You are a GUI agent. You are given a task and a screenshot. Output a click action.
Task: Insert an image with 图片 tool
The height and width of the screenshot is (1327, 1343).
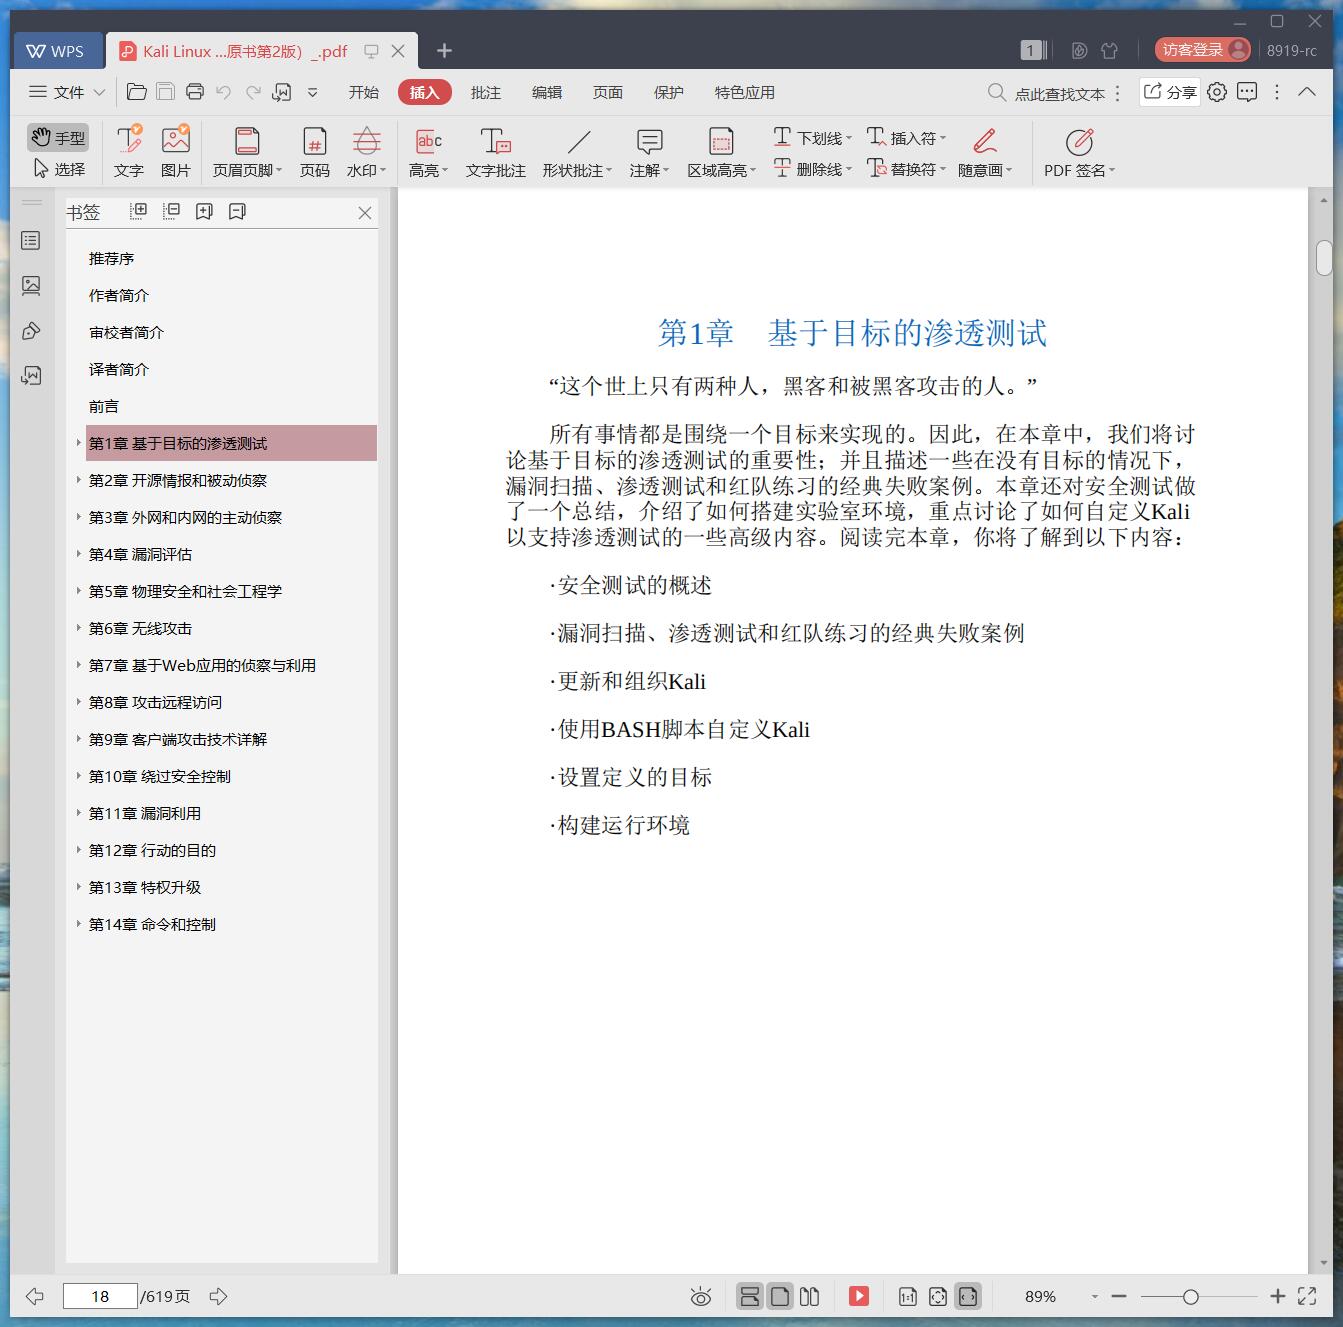coord(176,152)
